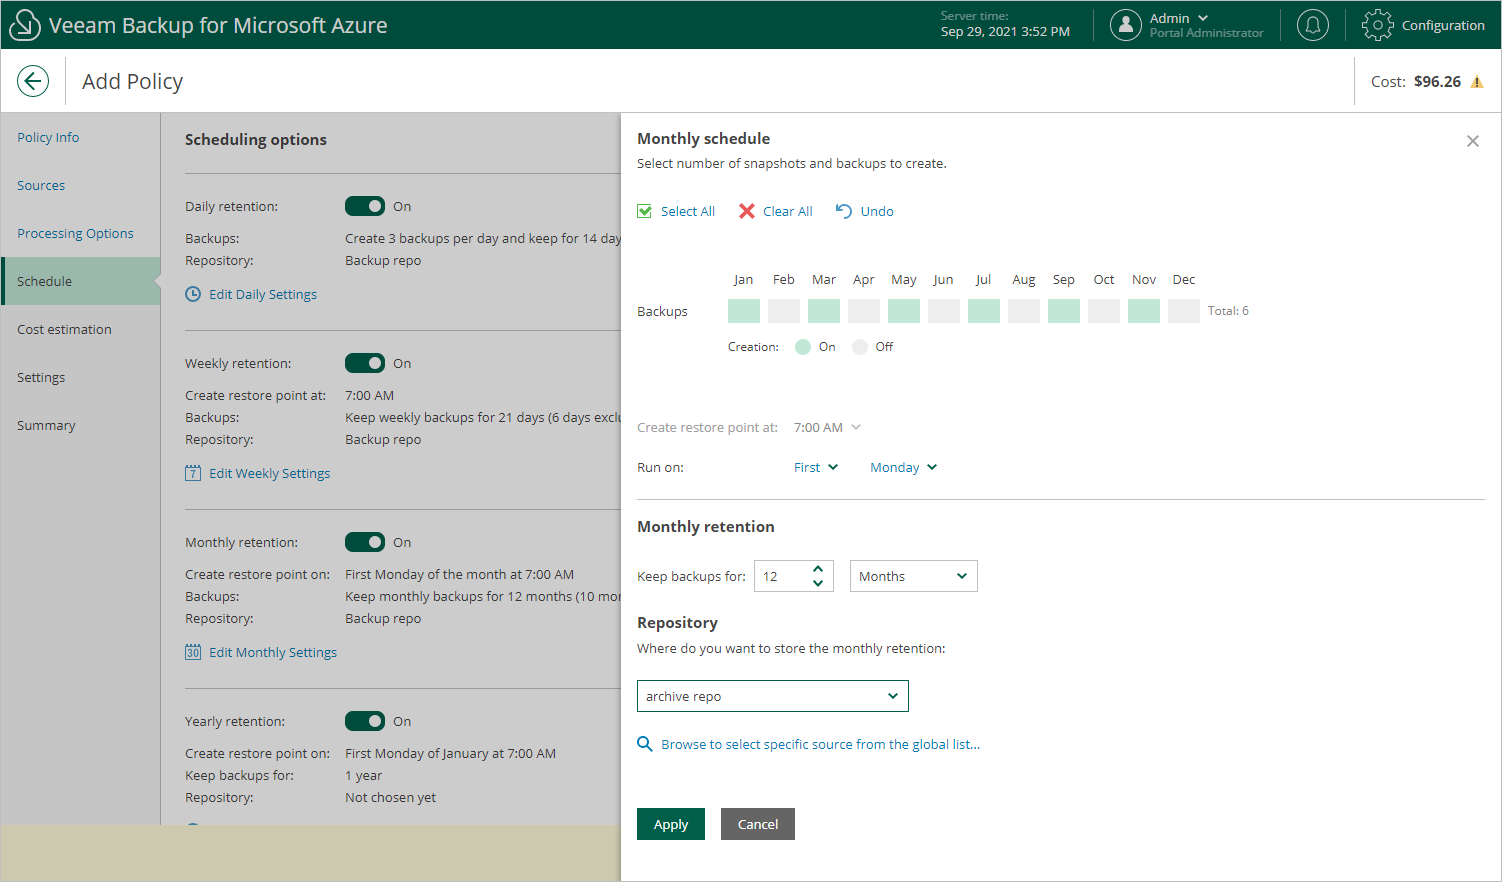This screenshot has height=882, width=1502.
Task: Click the Sep backup cell
Action: pos(1064,311)
